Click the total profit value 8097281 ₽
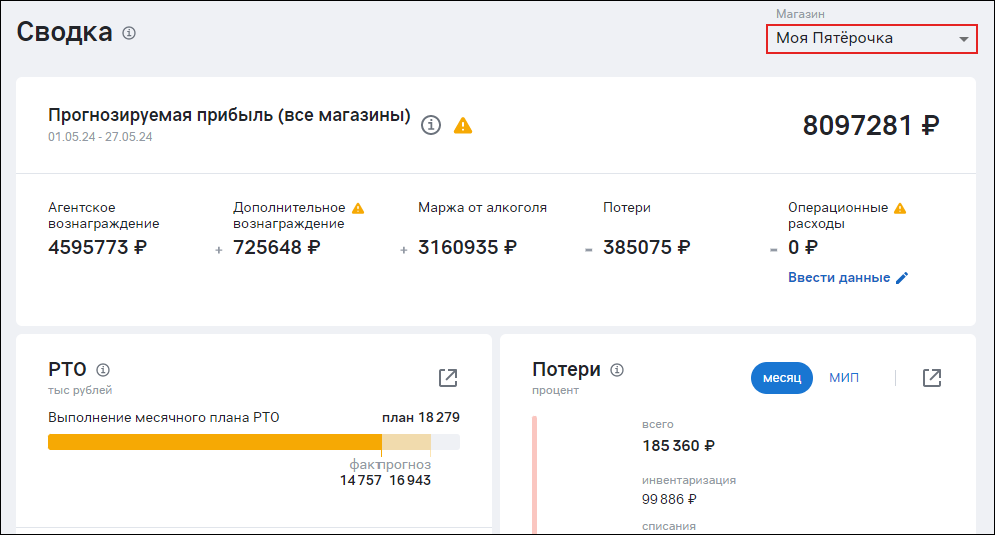 (871, 125)
